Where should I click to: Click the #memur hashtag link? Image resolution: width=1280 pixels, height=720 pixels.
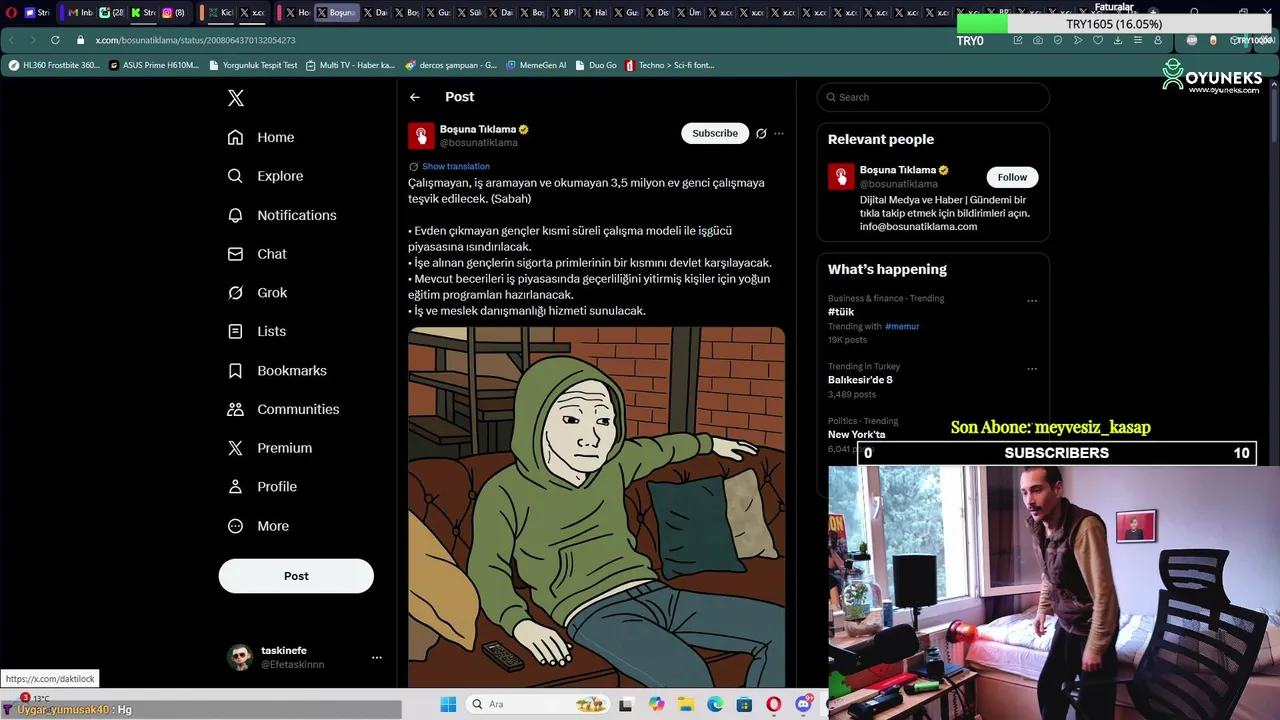(902, 326)
